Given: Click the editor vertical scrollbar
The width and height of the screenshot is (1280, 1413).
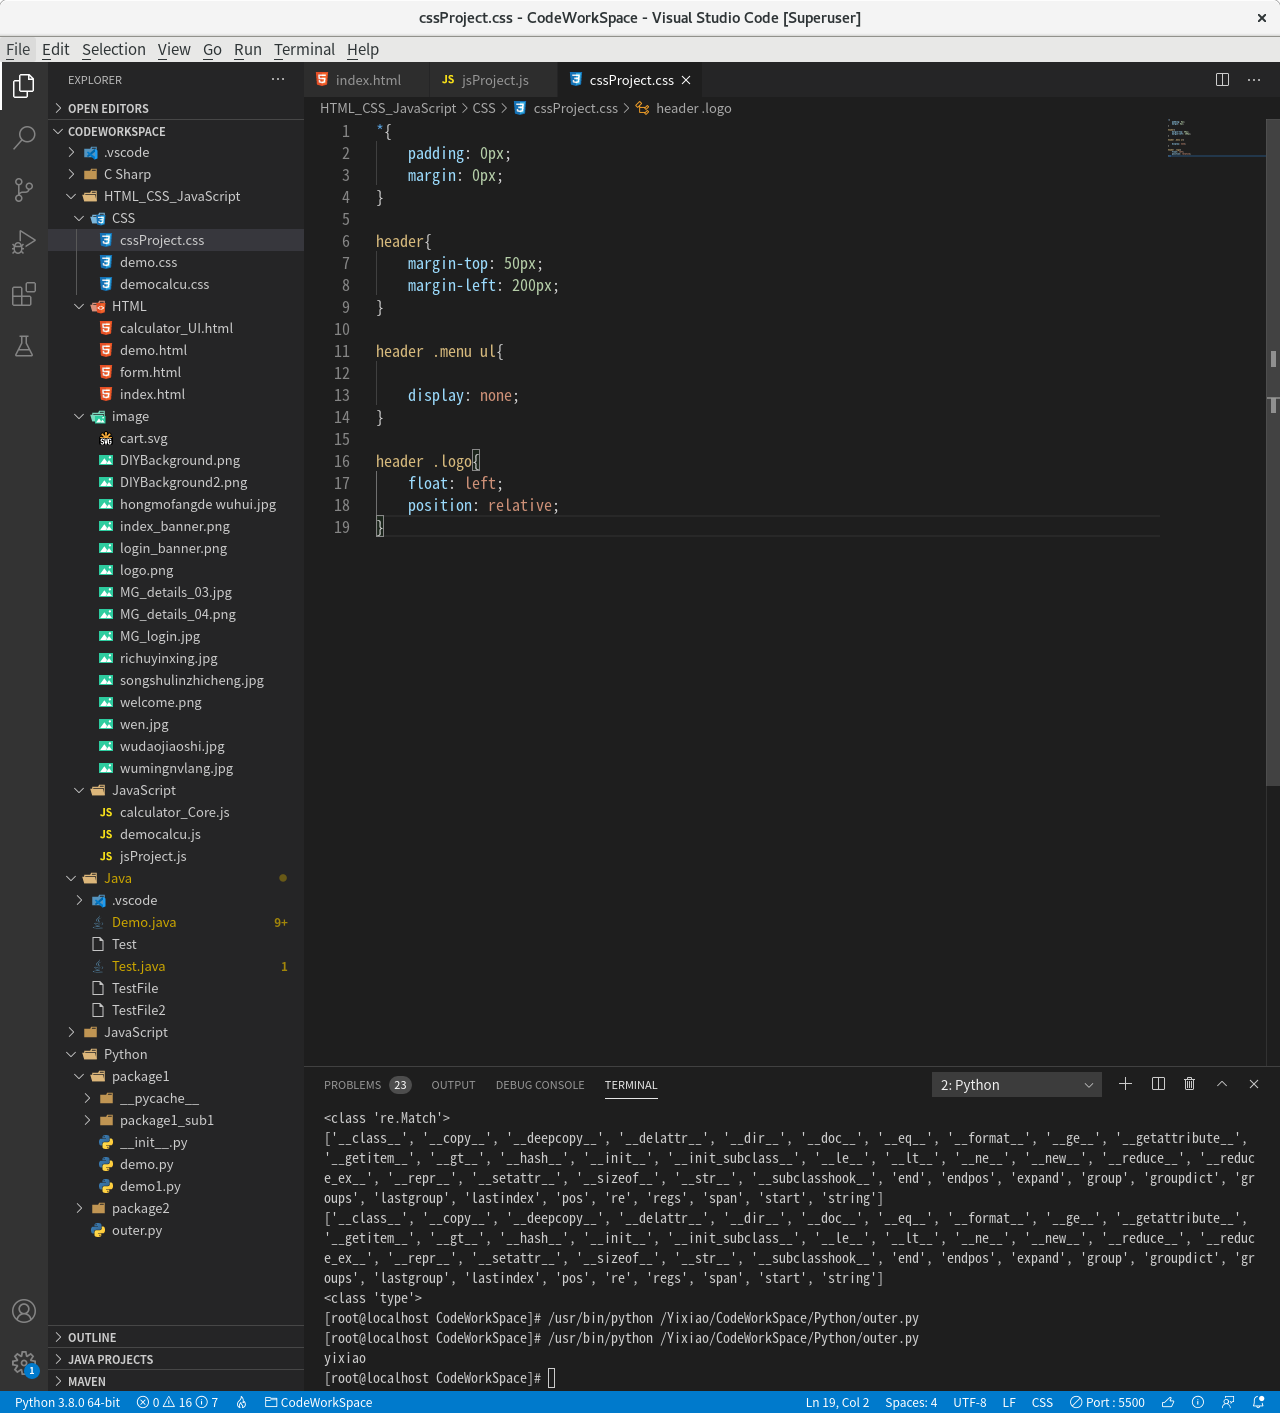Looking at the screenshot, I should 1273,450.
